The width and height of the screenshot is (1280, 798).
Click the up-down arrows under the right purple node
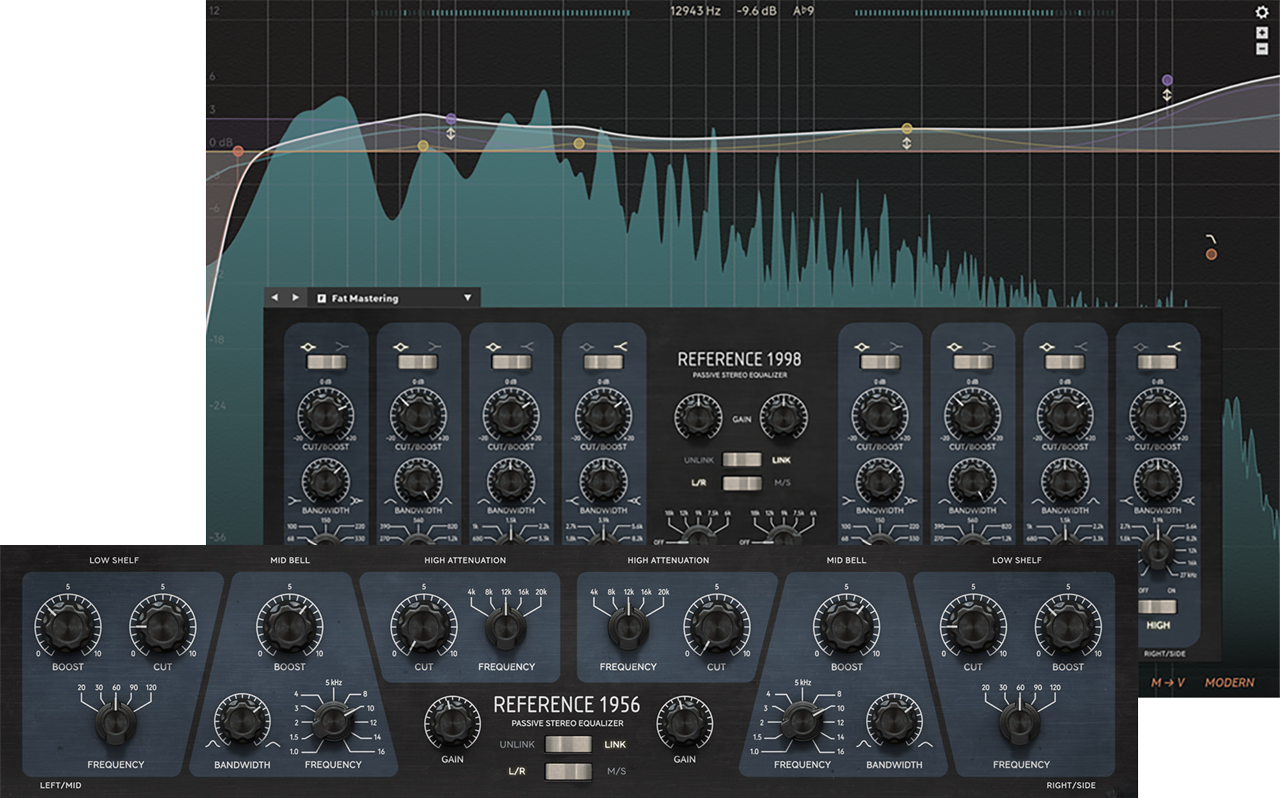click(1167, 94)
